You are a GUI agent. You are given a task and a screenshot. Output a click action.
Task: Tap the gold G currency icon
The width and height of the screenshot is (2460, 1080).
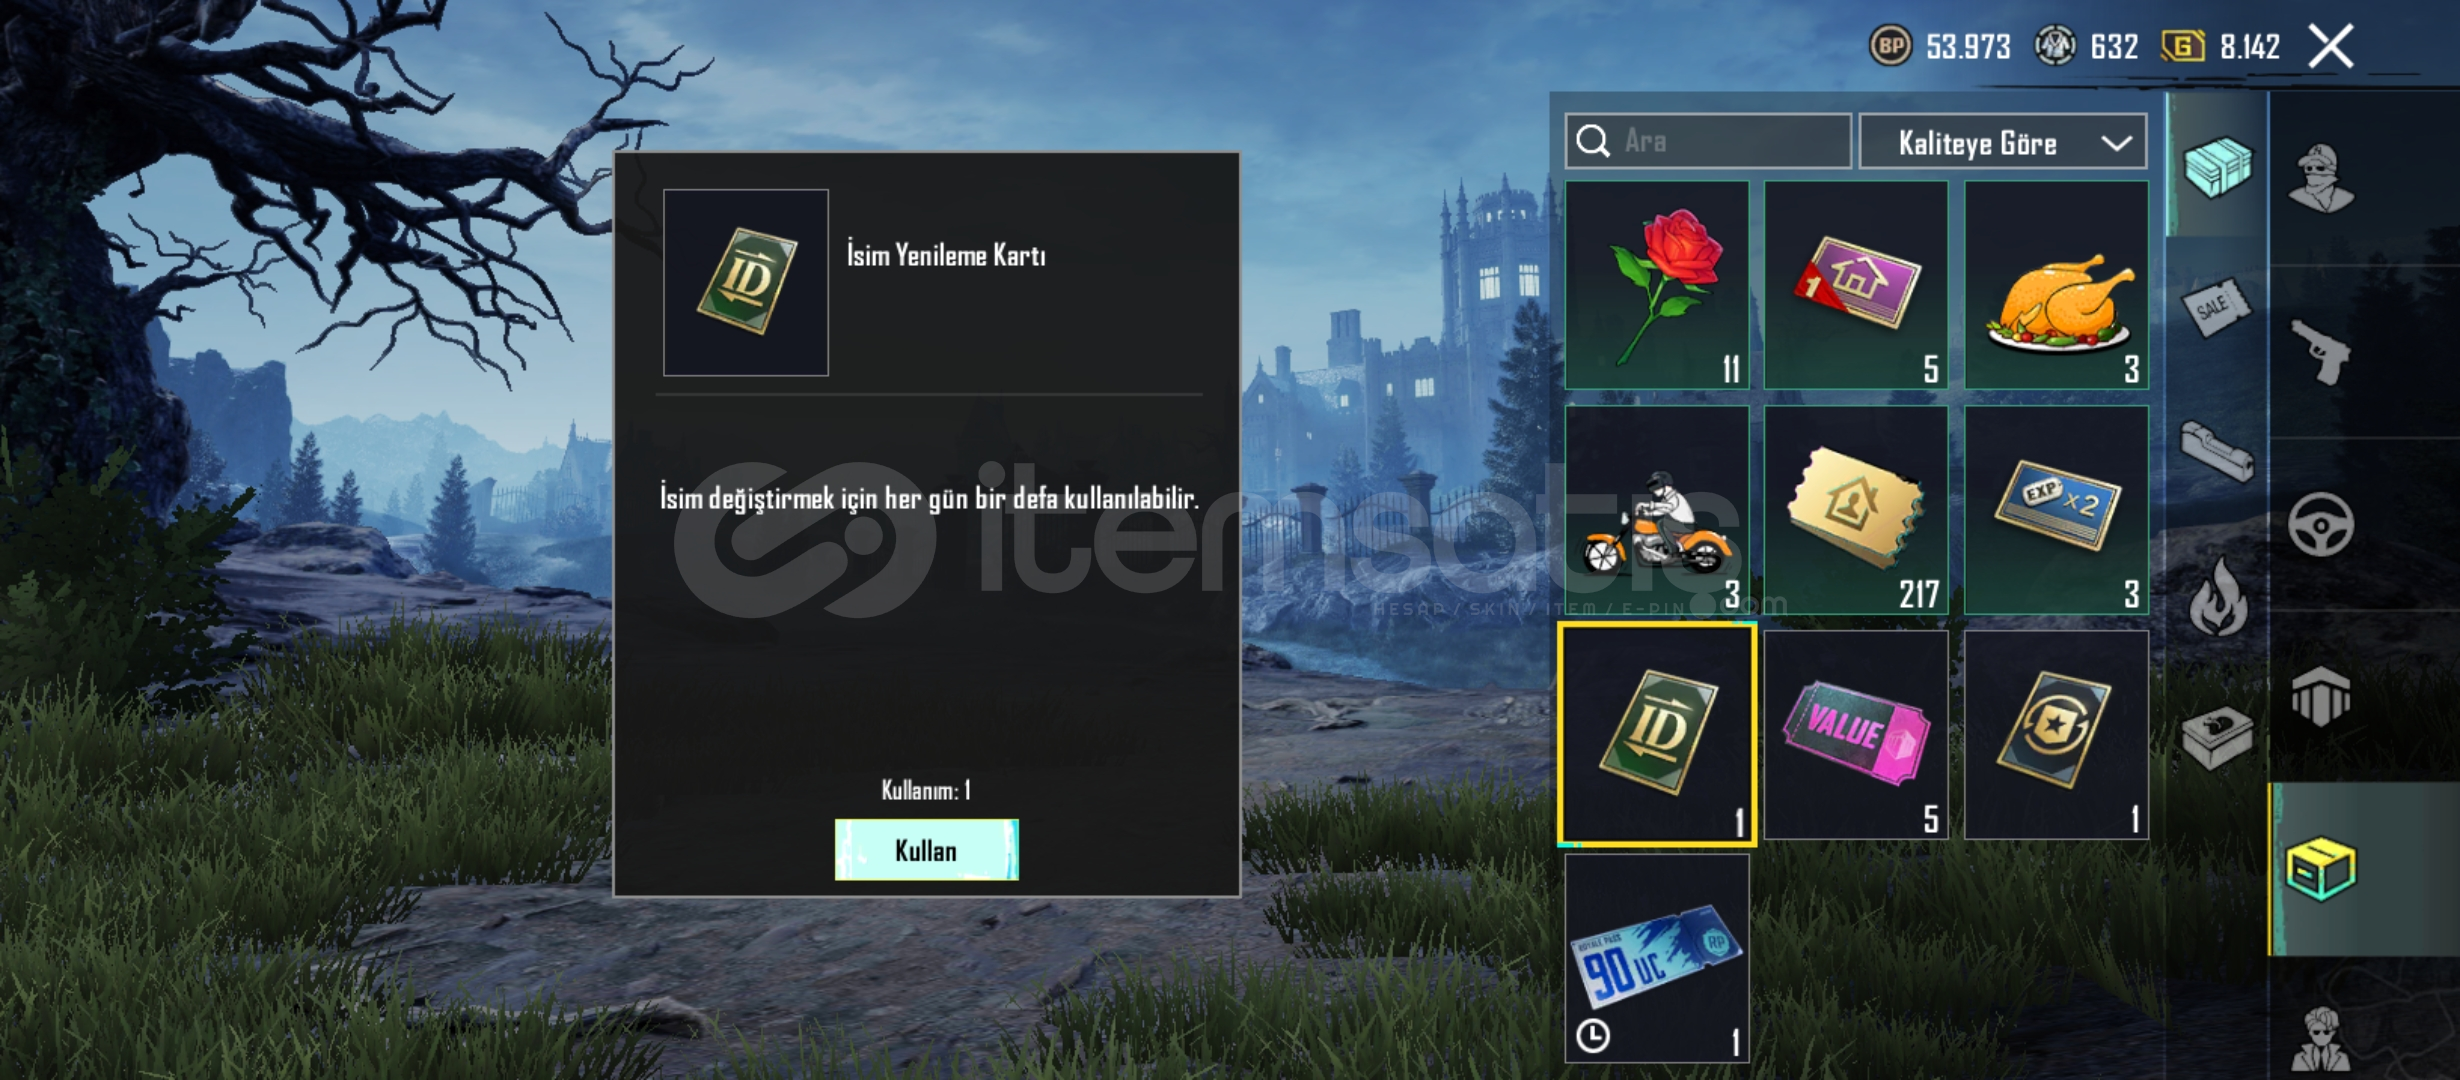tap(2182, 46)
